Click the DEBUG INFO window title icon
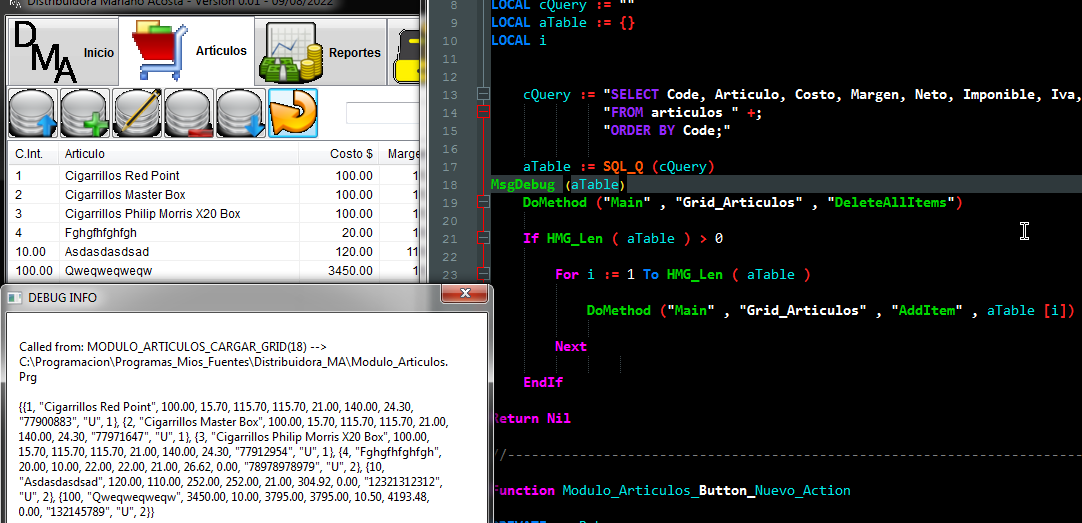1082x523 pixels. [x=14, y=298]
